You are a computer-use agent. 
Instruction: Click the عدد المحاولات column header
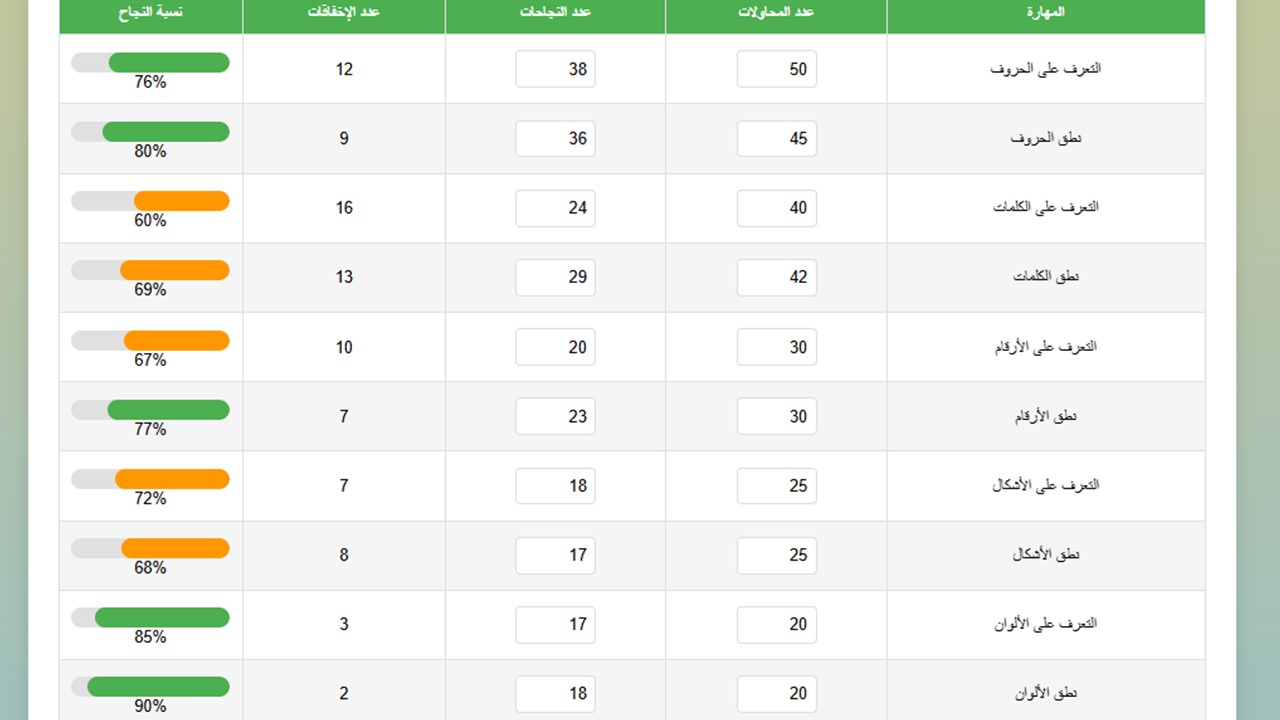coord(776,13)
